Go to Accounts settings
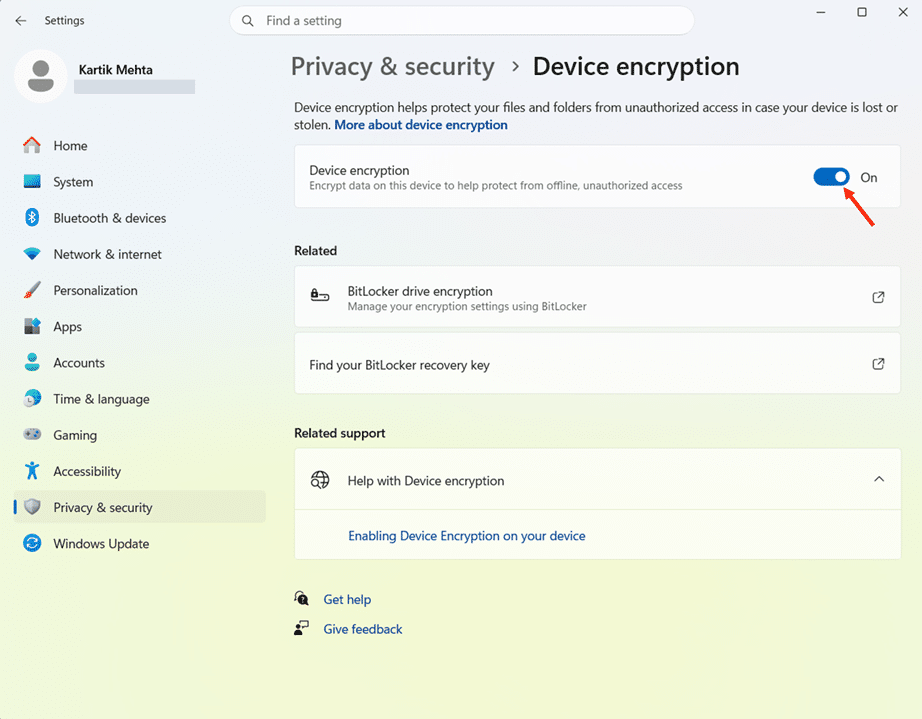 [79, 363]
